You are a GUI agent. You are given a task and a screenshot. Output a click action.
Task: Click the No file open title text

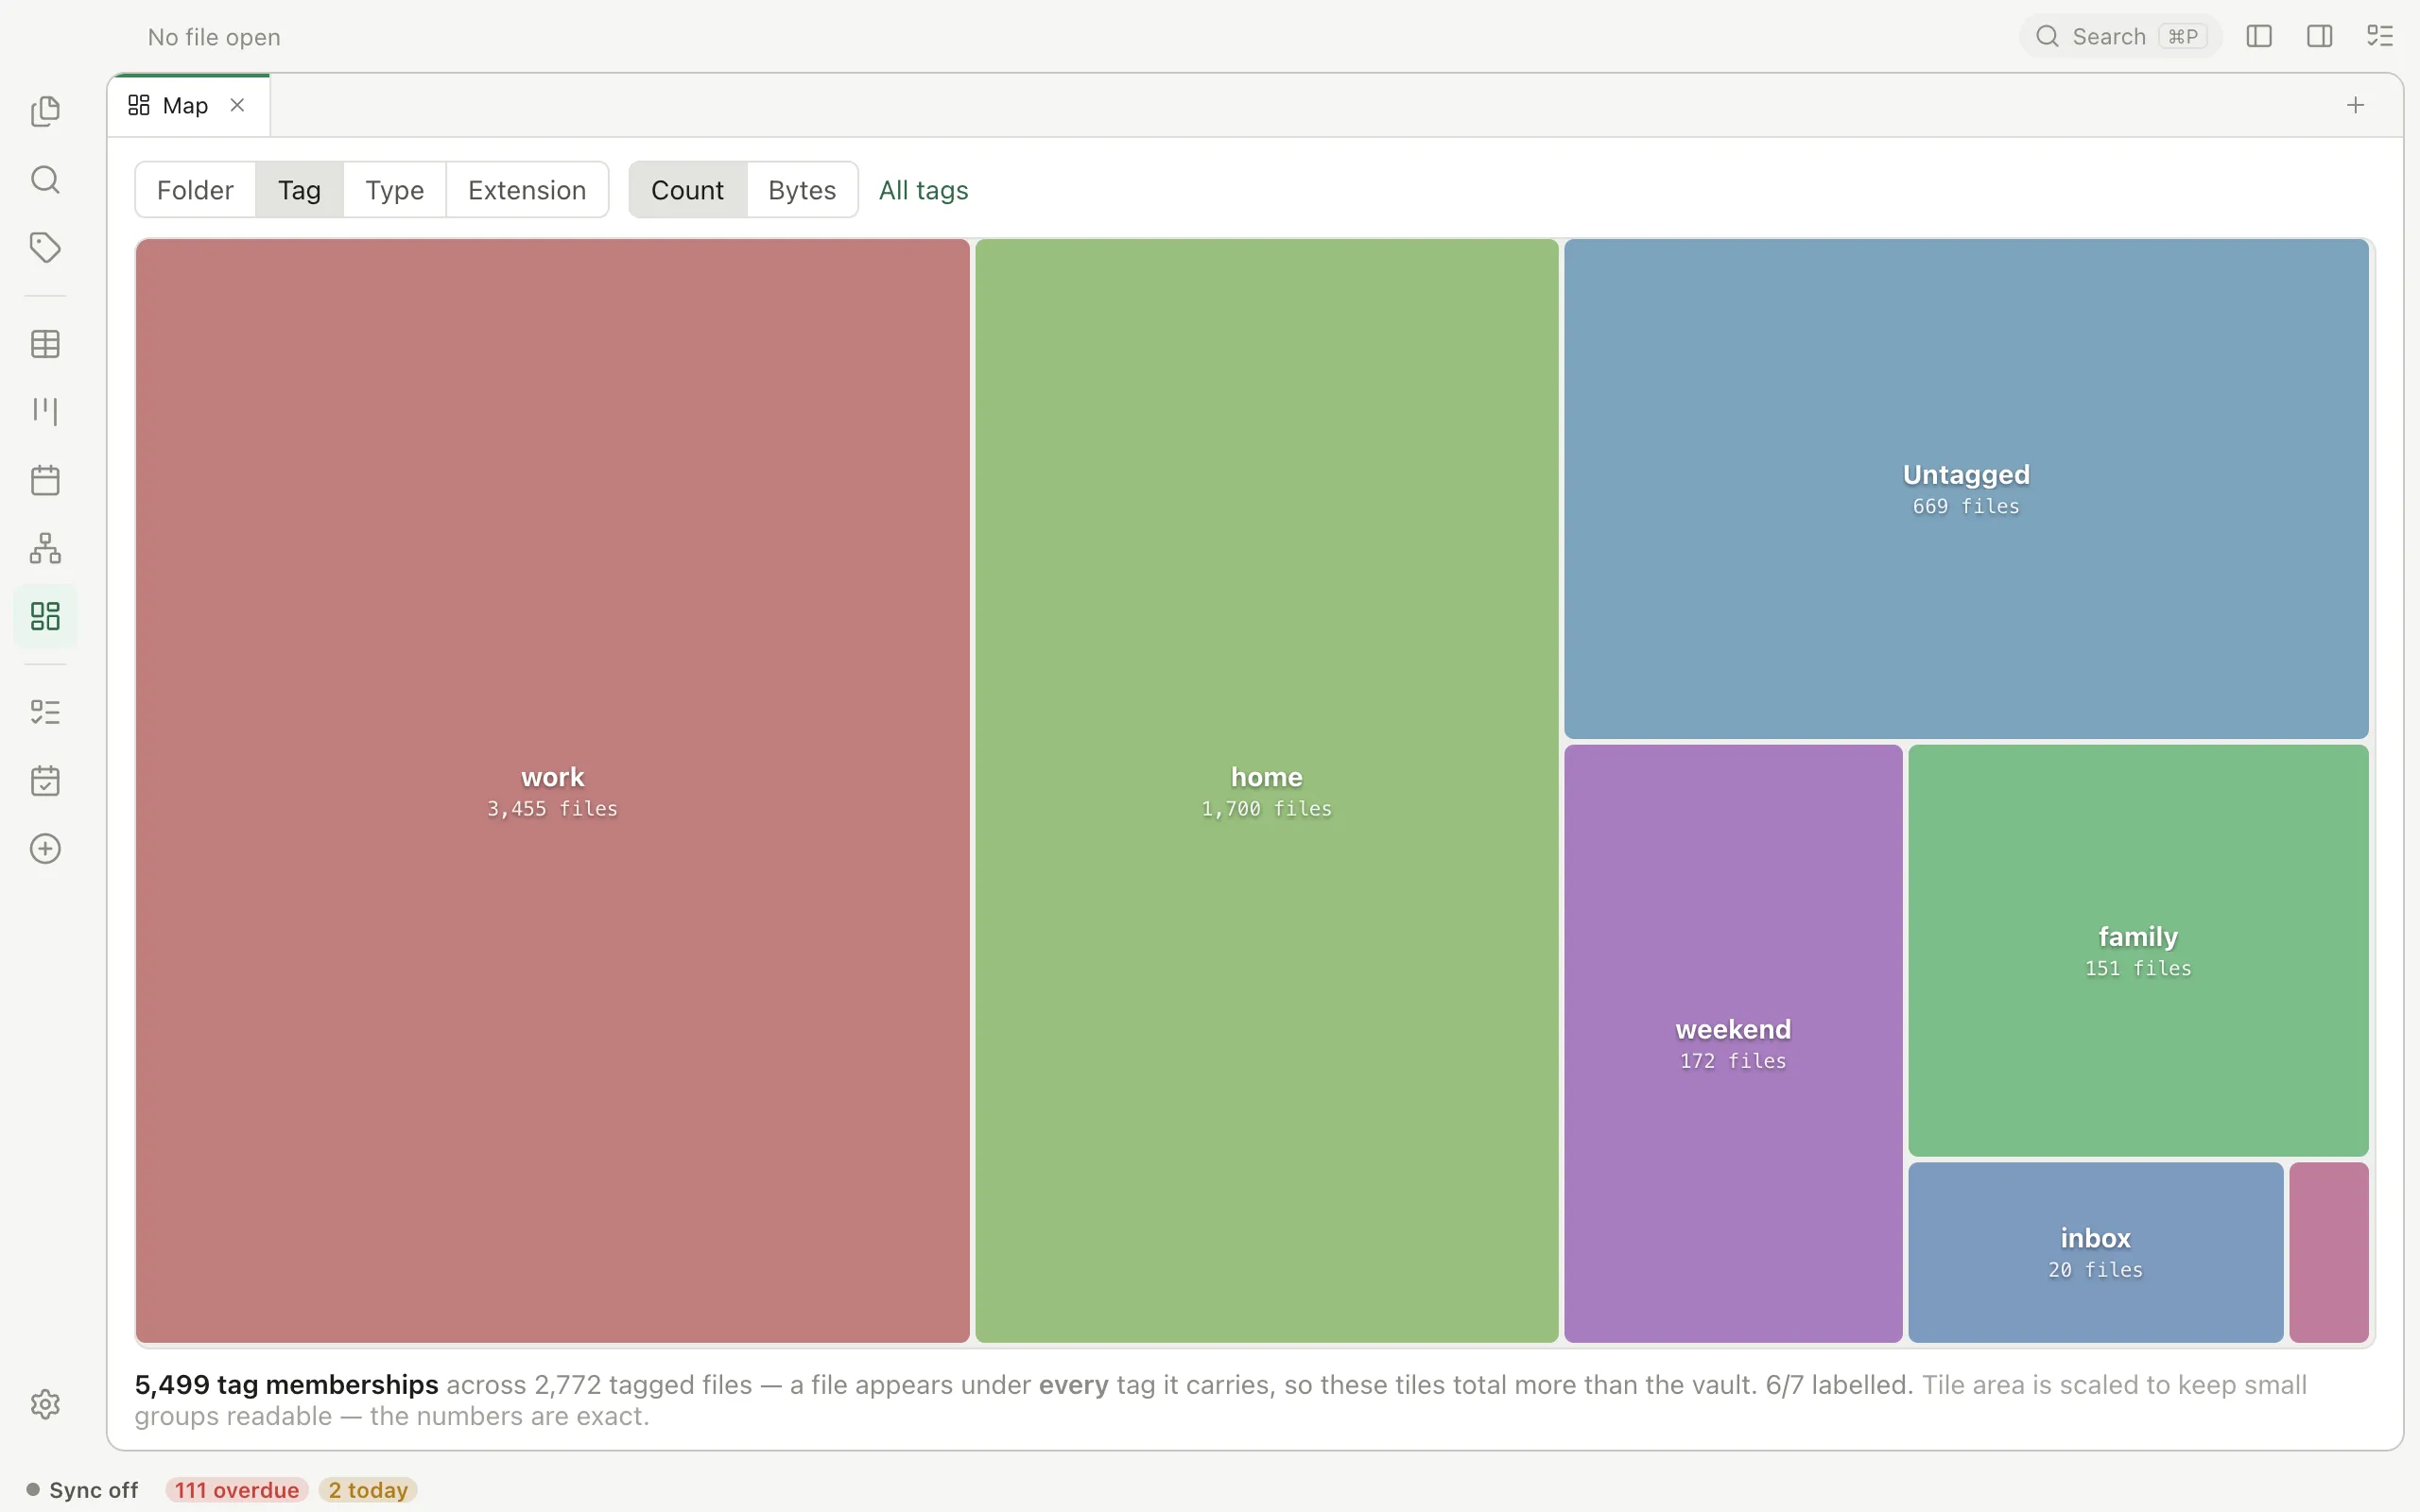(214, 37)
